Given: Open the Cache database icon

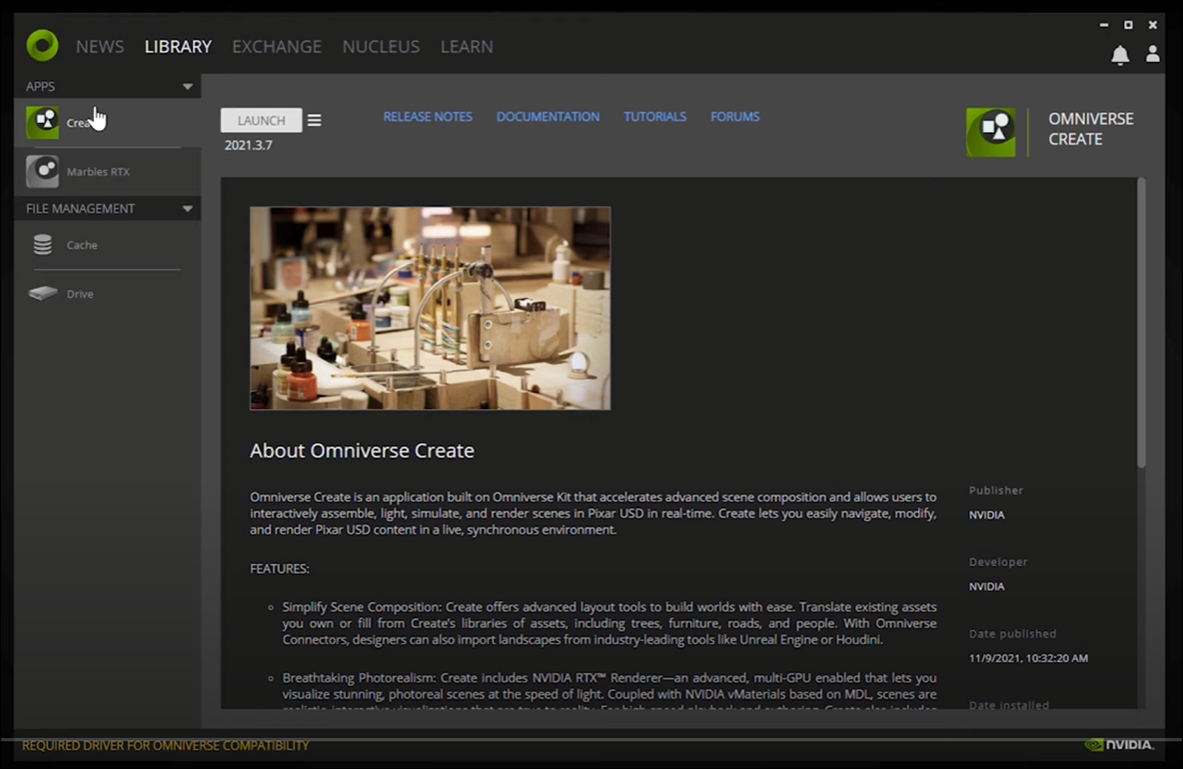Looking at the screenshot, I should tap(43, 245).
